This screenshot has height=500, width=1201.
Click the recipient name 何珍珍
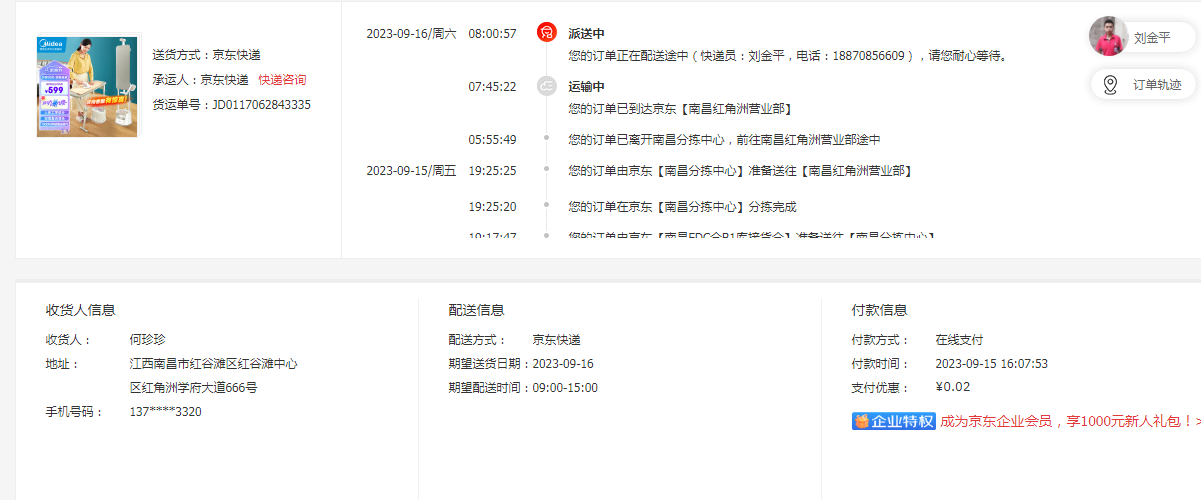click(147, 339)
